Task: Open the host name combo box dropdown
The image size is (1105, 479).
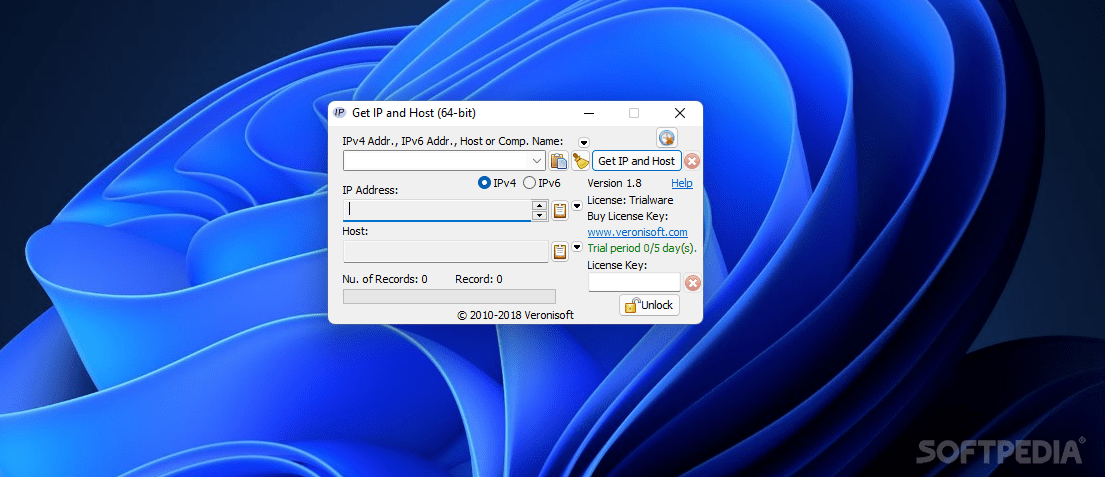Action: click(x=537, y=161)
